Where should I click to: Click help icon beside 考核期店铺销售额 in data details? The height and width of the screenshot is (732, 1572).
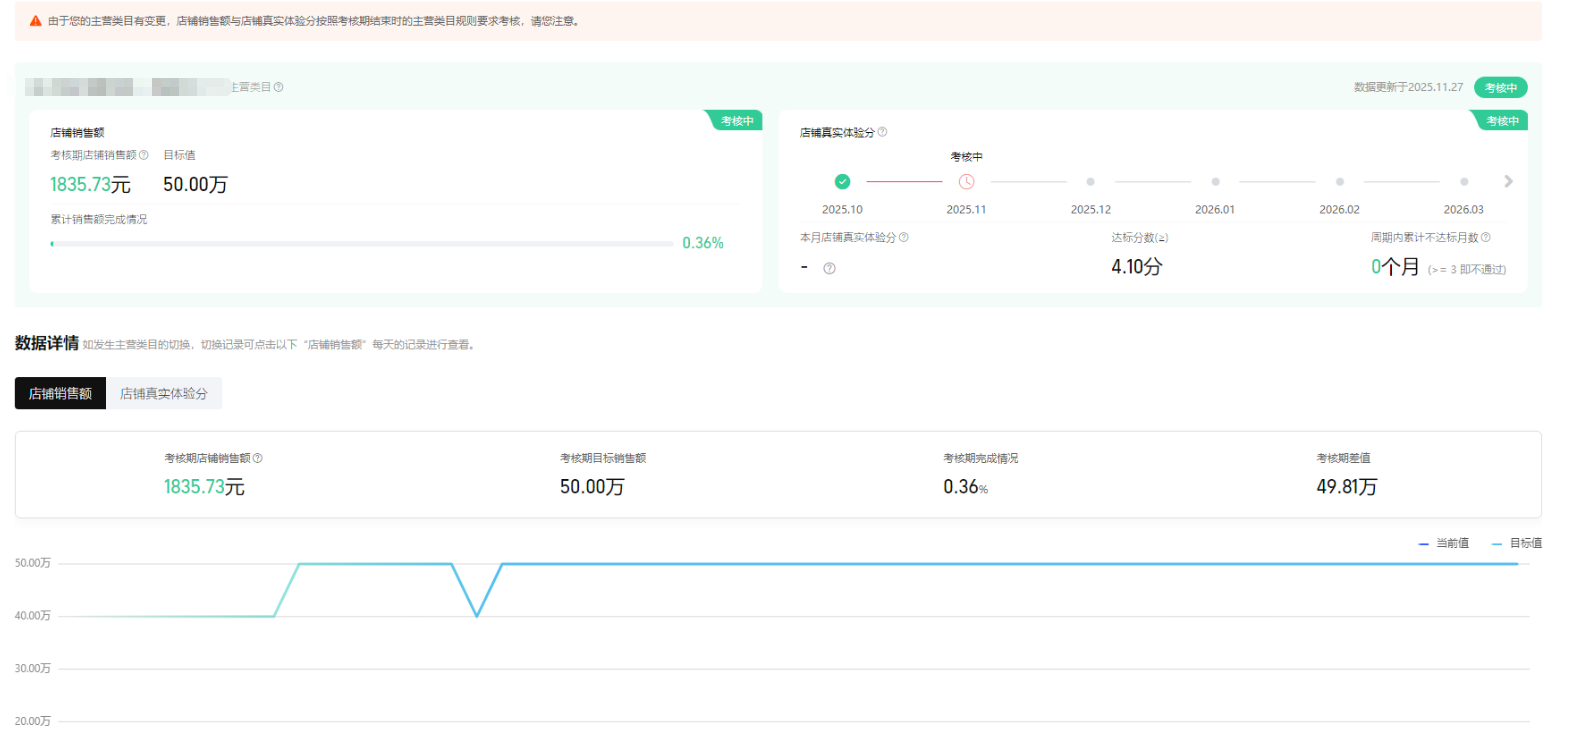coord(258,458)
